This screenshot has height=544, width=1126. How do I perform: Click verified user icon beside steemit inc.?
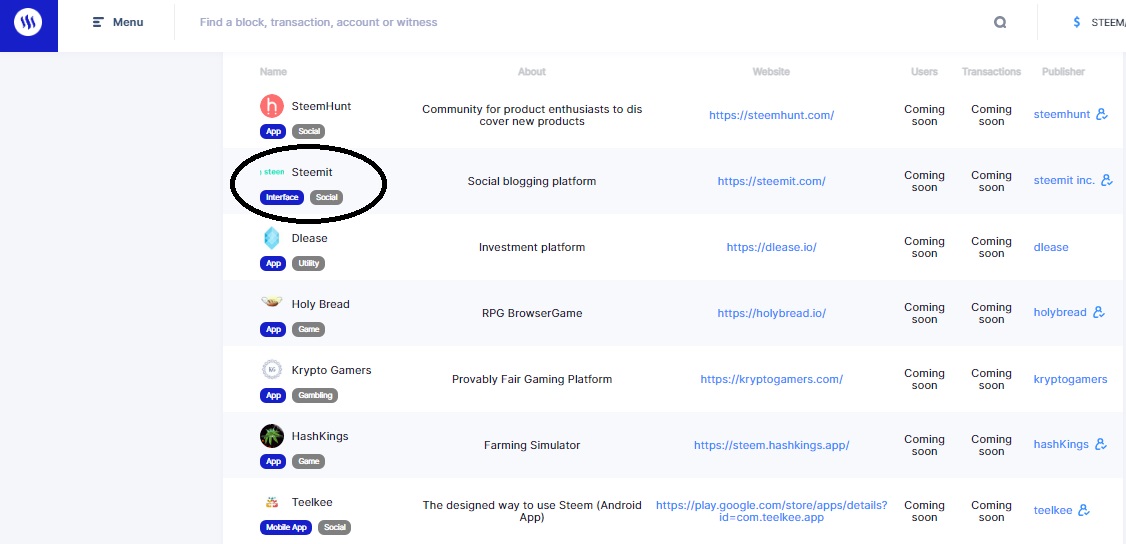click(1107, 180)
